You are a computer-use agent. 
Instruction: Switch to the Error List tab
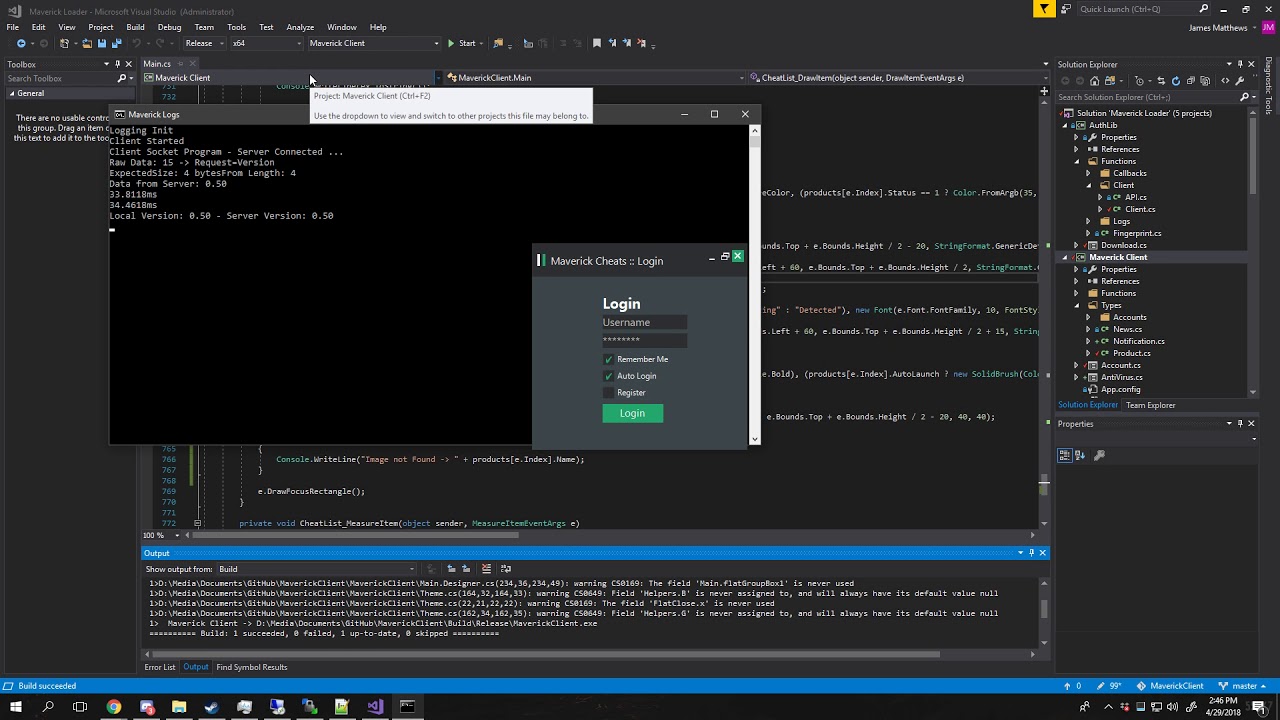(x=160, y=667)
